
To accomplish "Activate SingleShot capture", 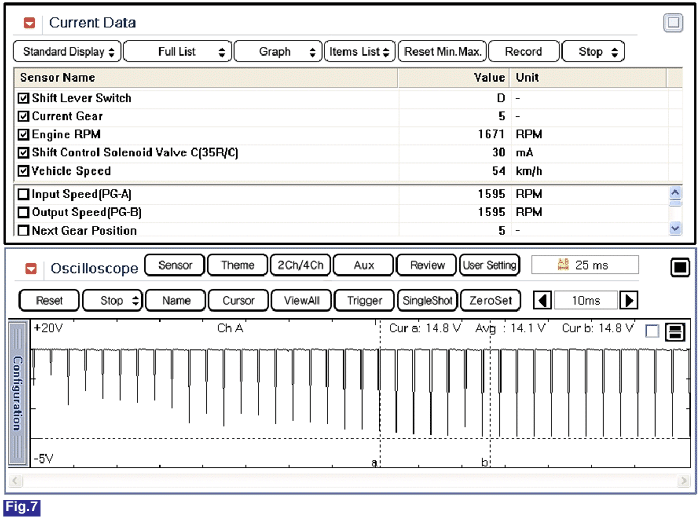I will click(427, 300).
